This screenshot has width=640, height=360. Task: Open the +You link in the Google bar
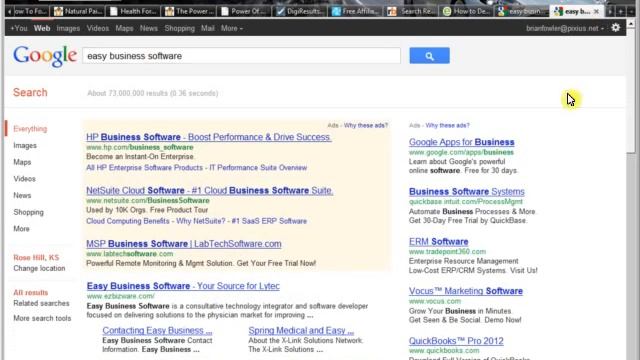tap(19, 28)
